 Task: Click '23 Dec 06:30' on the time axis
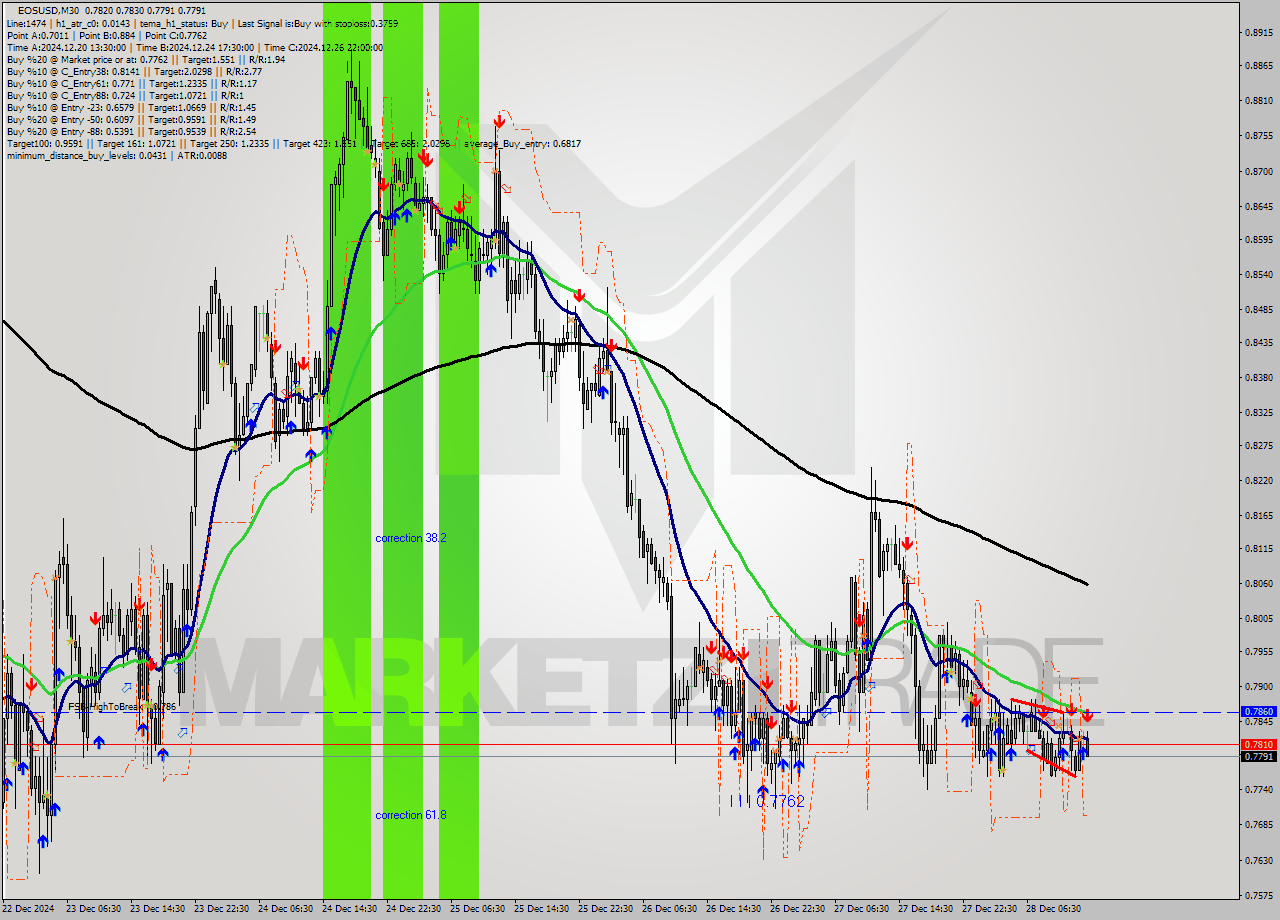coord(93,909)
